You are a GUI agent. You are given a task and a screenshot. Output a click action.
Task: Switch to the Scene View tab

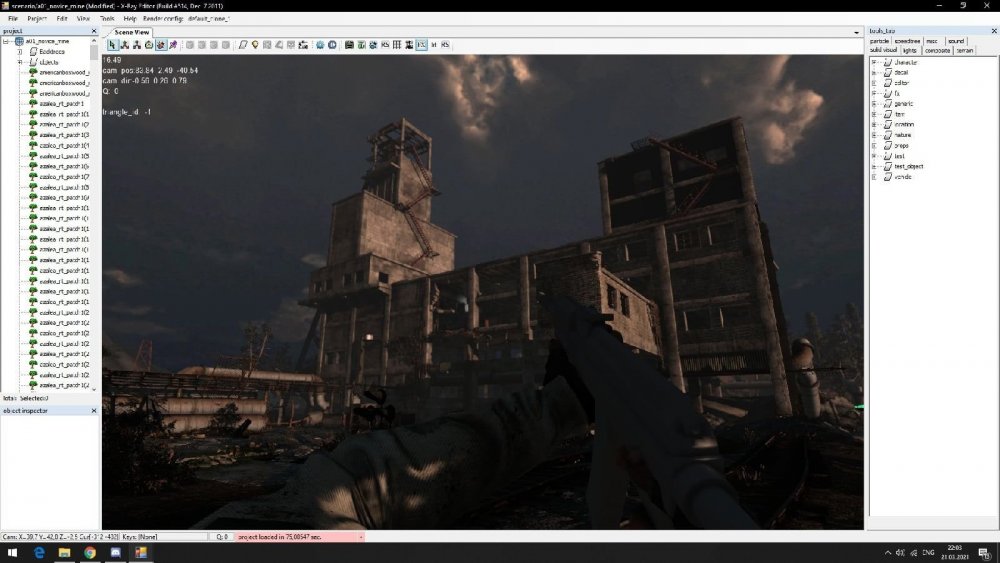click(131, 32)
